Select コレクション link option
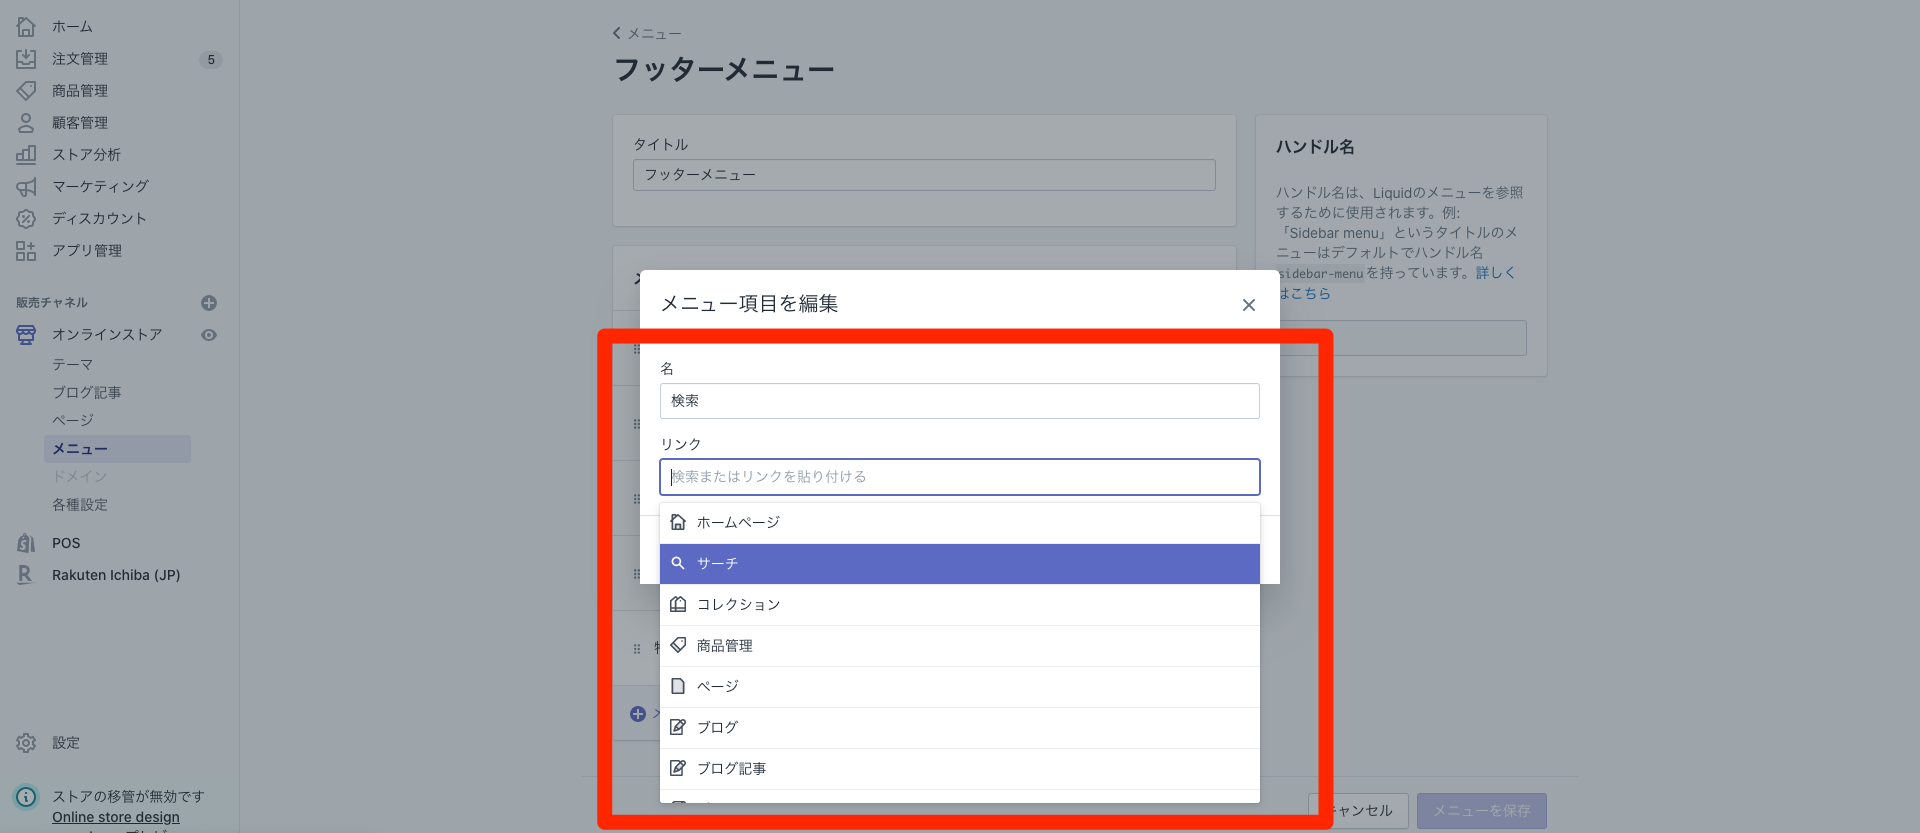The height and width of the screenshot is (833, 1920). [960, 605]
